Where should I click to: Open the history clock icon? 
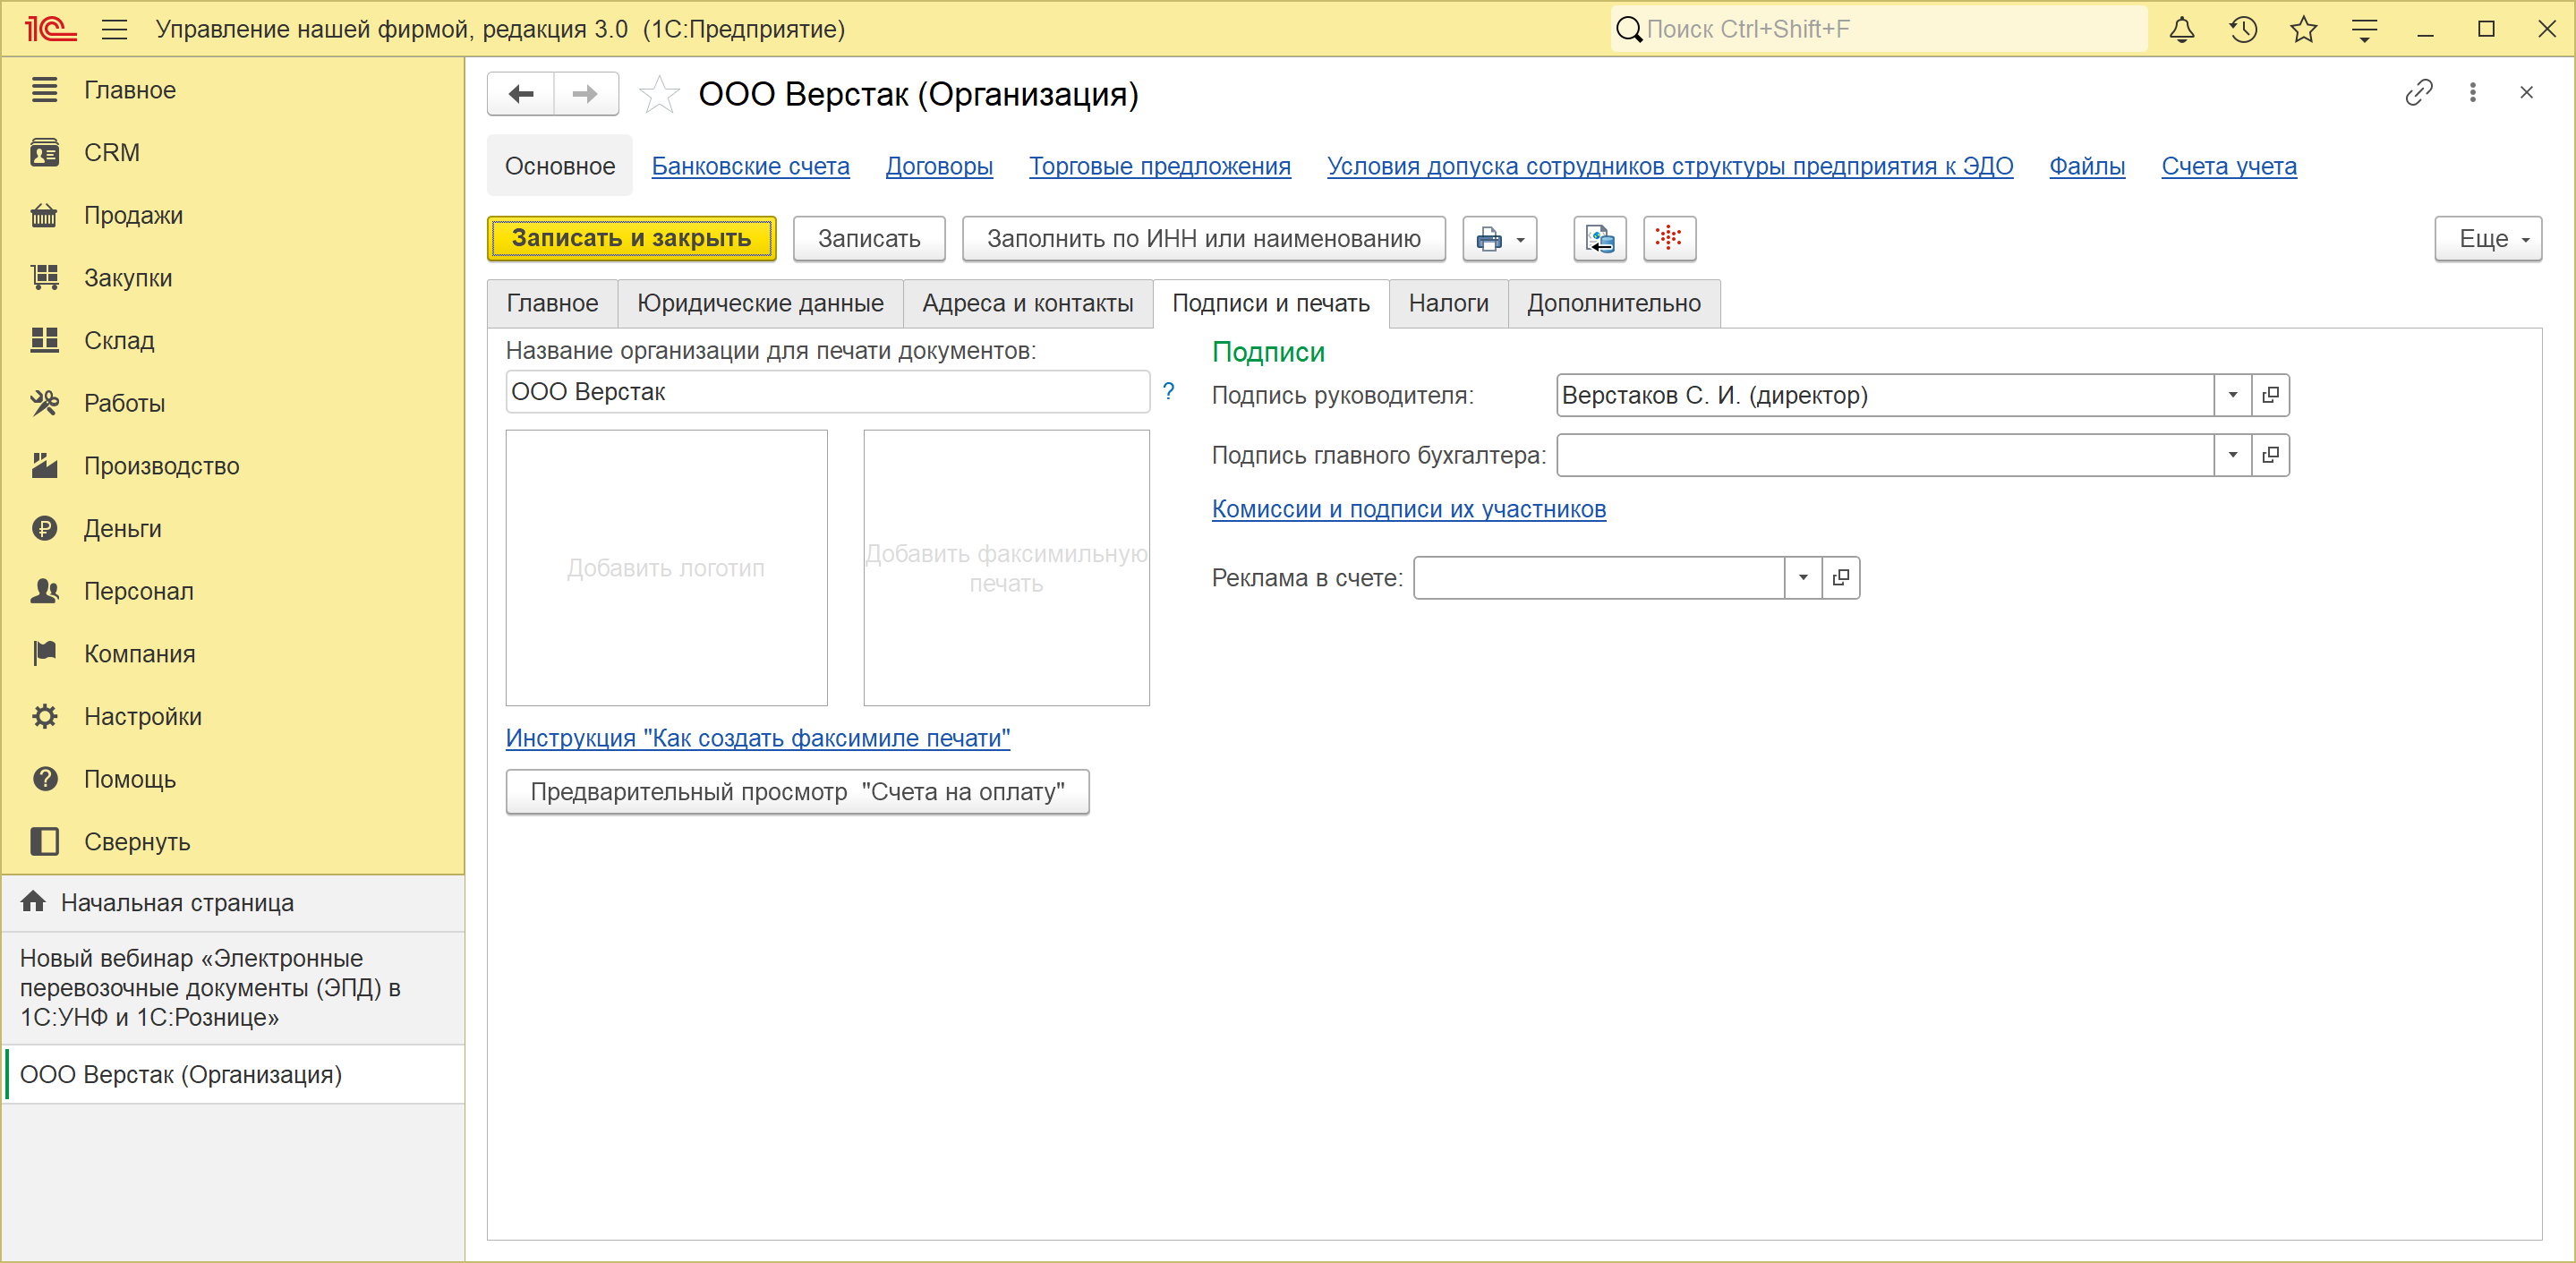2243,29
